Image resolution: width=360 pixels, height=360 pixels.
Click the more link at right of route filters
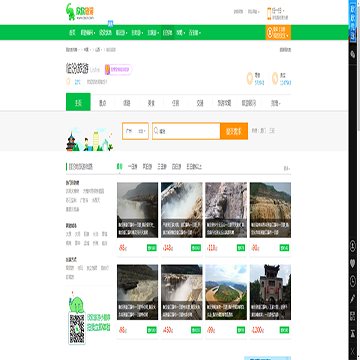[x=286, y=169]
